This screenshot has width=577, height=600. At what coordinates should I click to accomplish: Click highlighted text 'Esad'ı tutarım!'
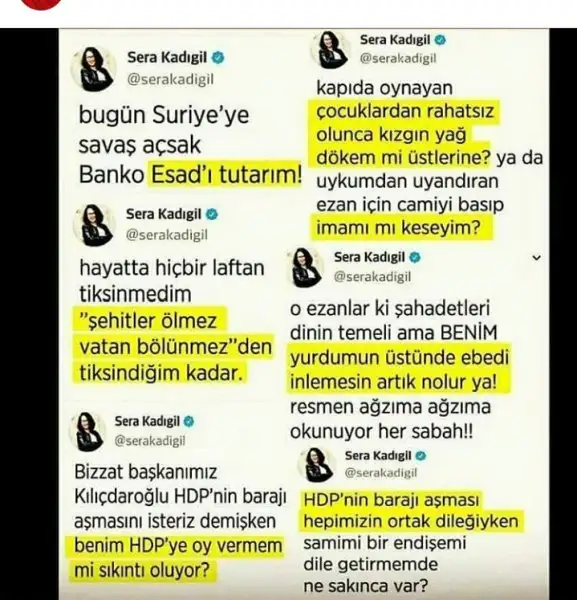point(227,175)
